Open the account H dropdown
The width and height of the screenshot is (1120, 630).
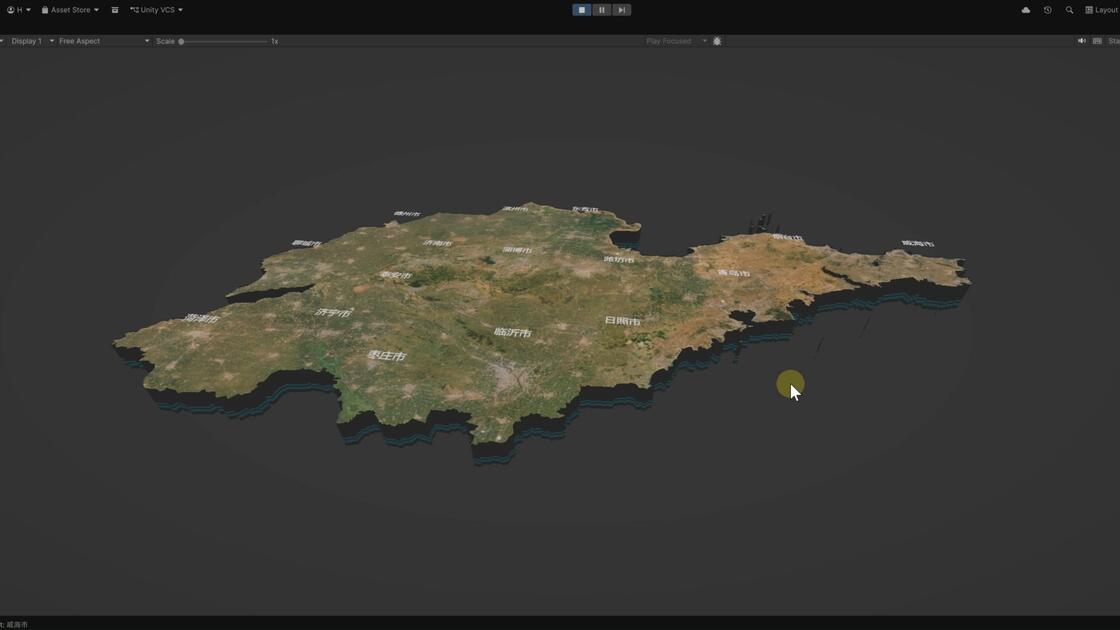19,10
